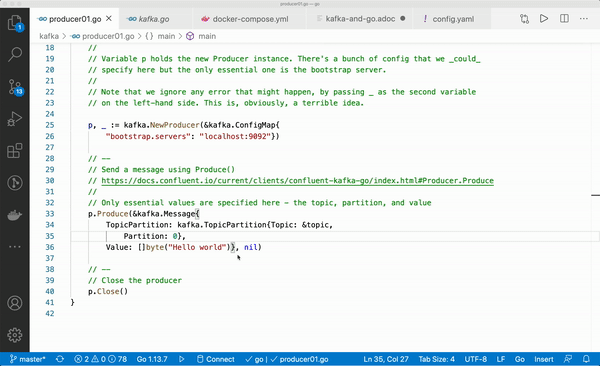Open the confluent-kafka-go docs link
The width and height of the screenshot is (600, 366).
click(x=297, y=180)
